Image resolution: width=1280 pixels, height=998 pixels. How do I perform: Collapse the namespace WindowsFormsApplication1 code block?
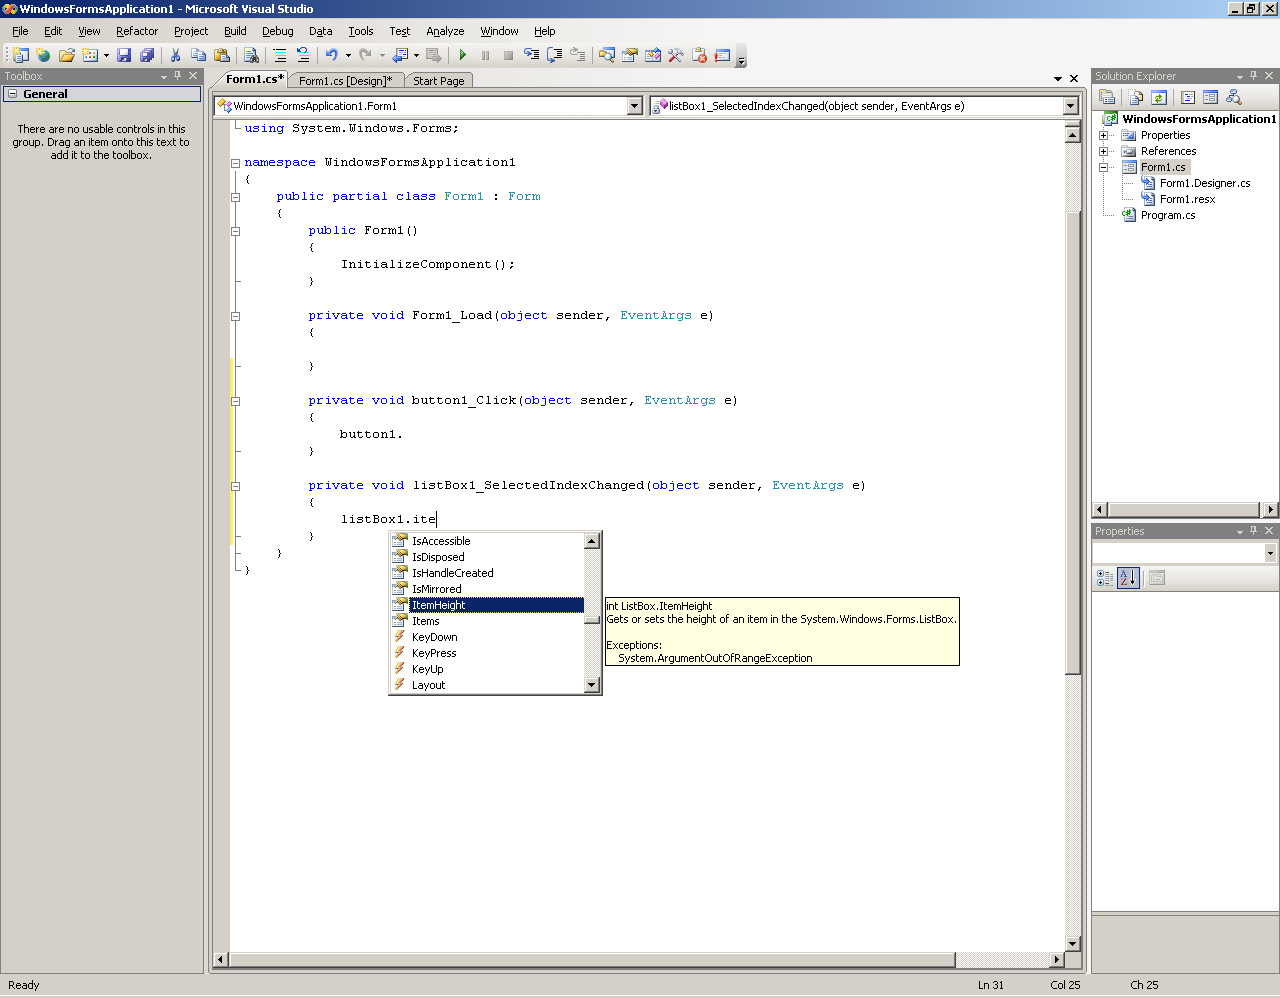pos(236,163)
